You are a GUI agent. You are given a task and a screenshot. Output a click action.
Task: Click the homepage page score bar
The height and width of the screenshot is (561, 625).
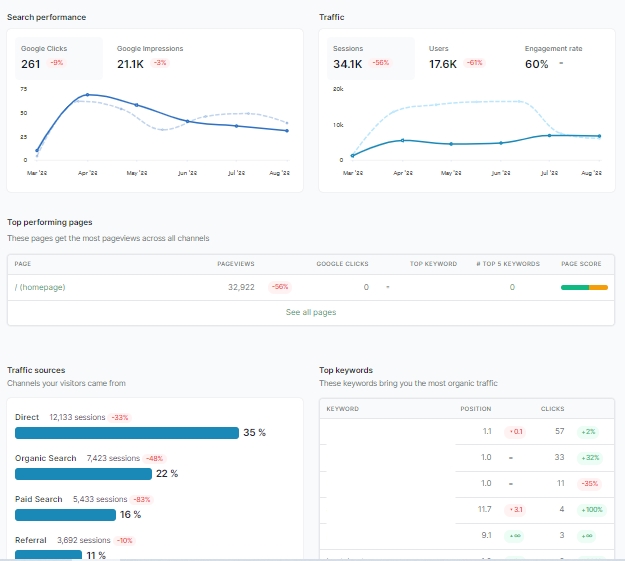coord(584,287)
